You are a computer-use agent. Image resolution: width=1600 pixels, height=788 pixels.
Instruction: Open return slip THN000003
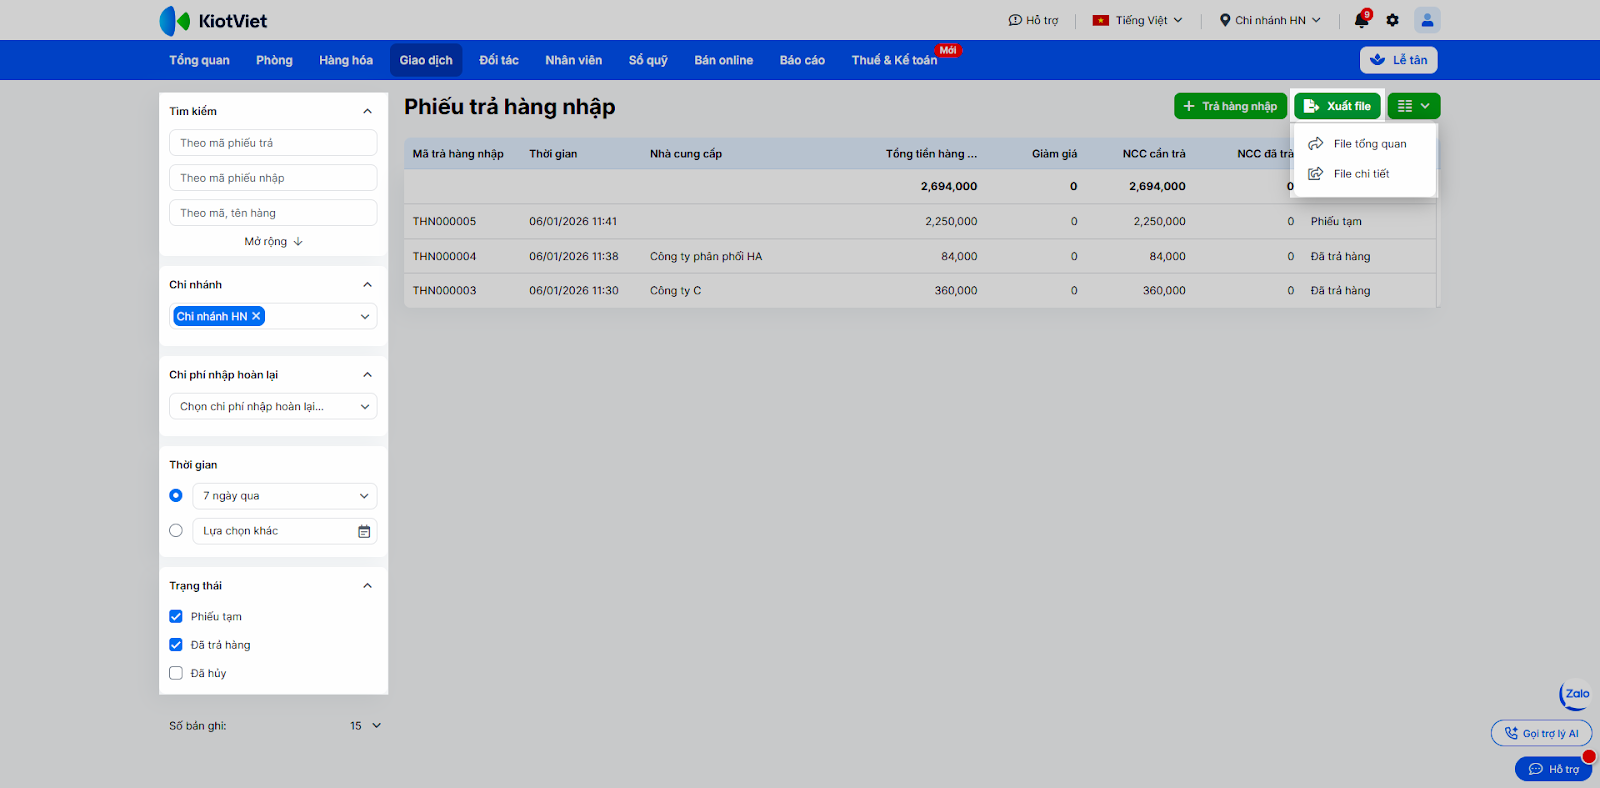445,291
